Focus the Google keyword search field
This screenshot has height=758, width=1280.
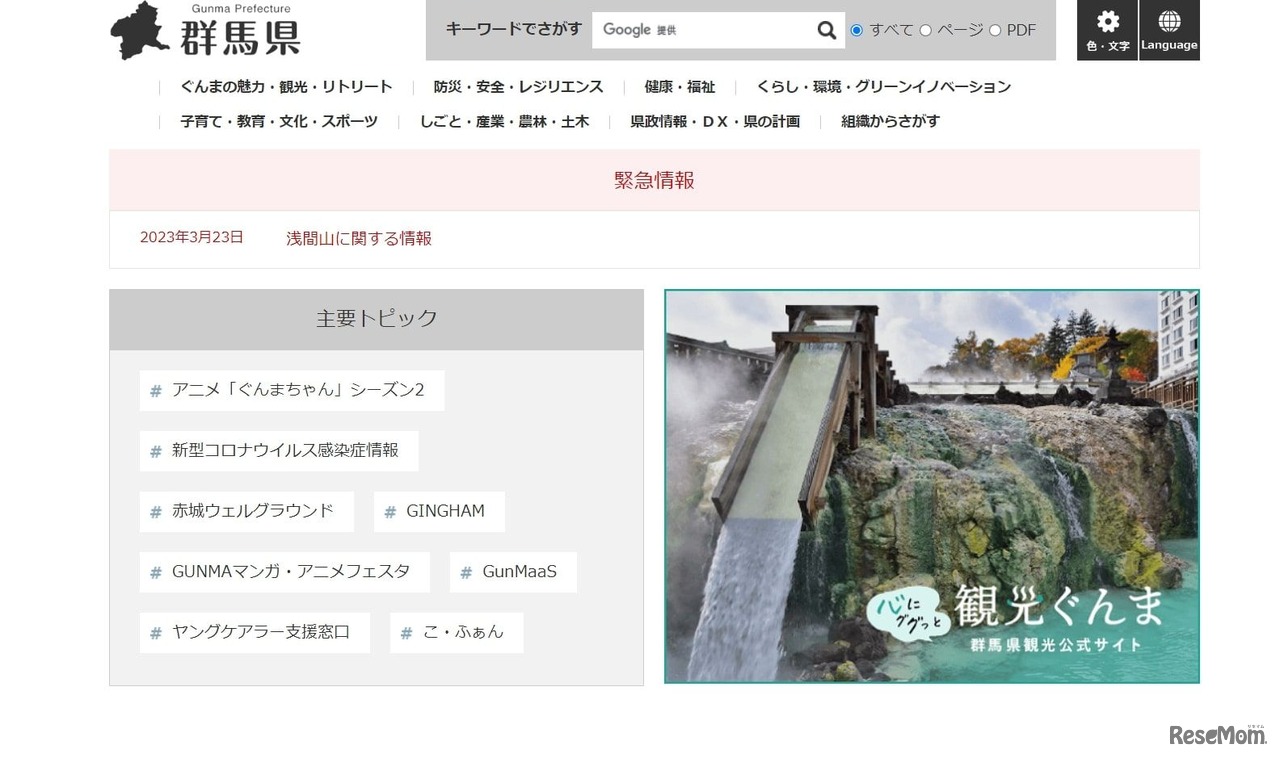pyautogui.click(x=704, y=30)
